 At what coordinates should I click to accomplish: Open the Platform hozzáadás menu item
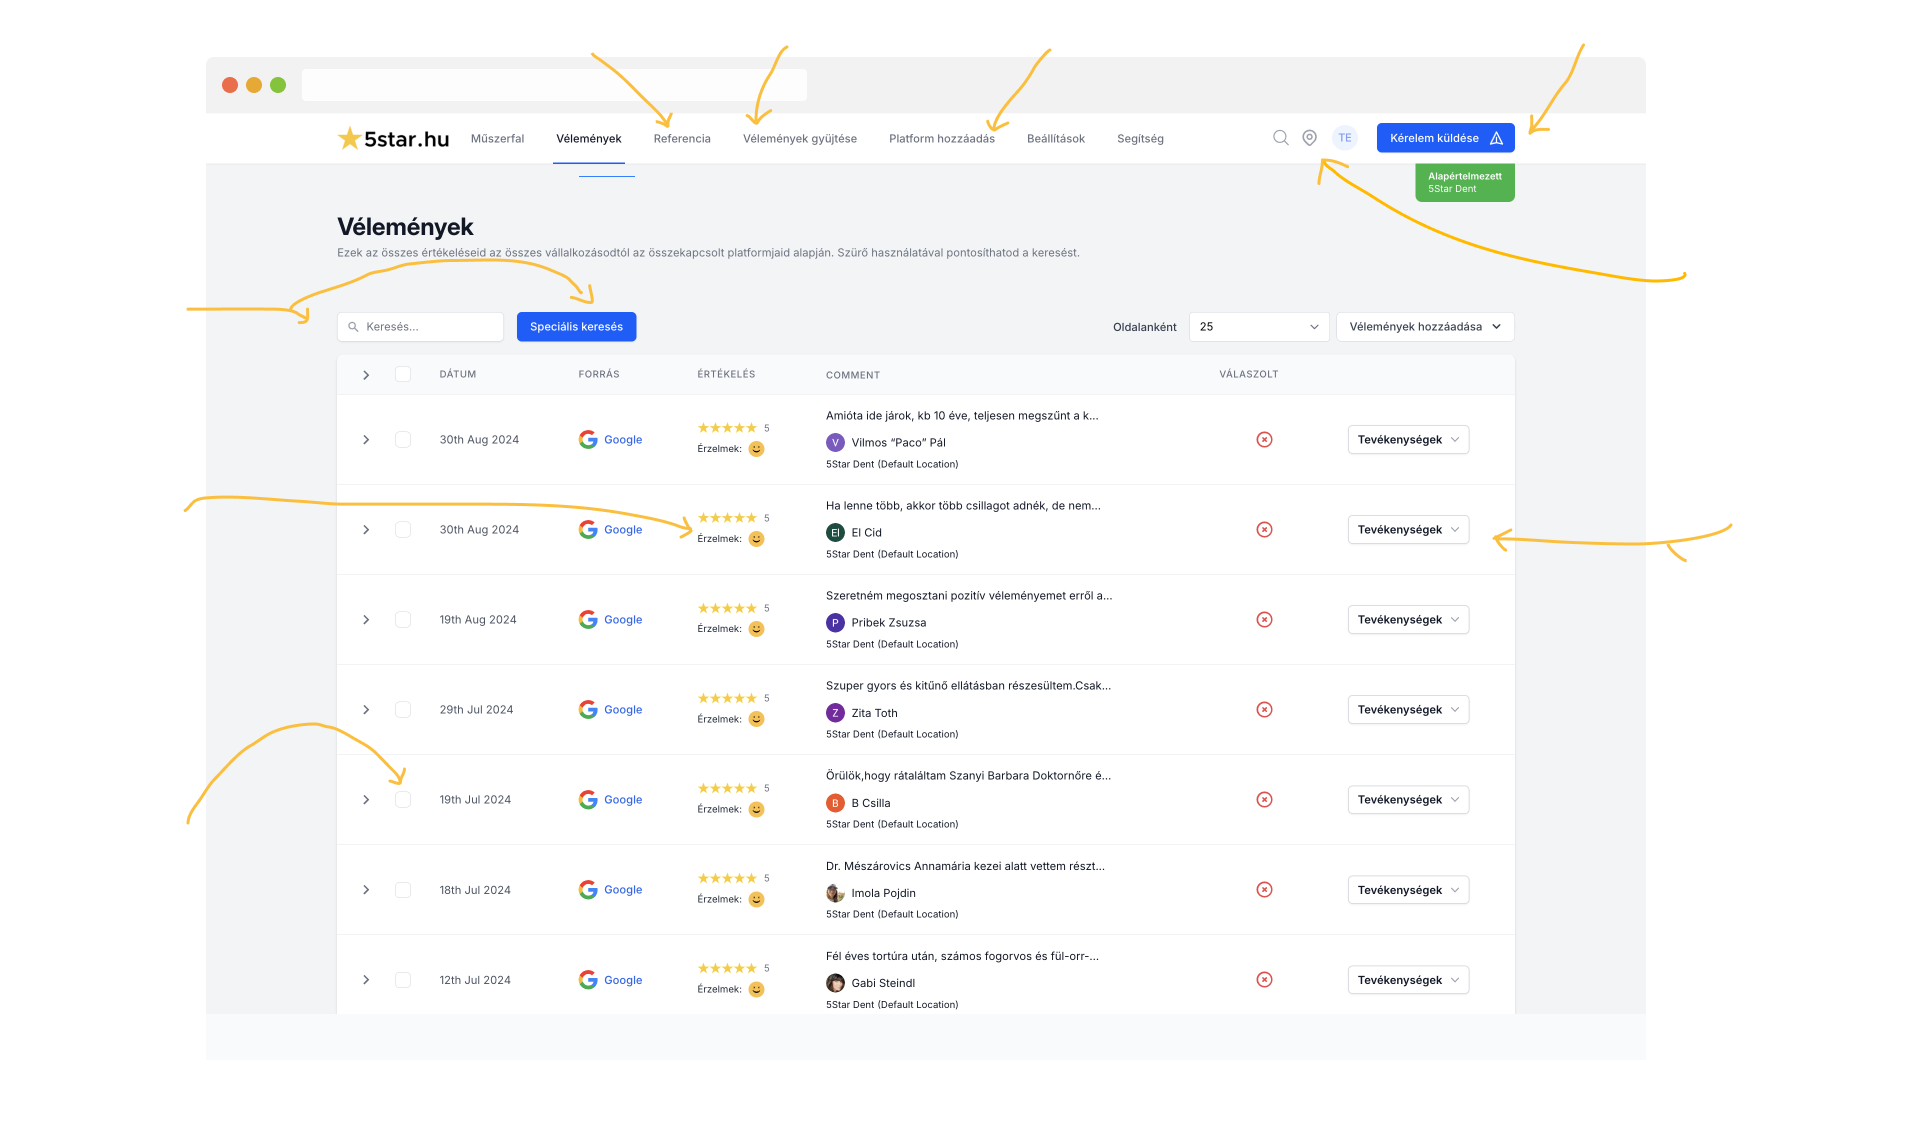[x=941, y=139]
